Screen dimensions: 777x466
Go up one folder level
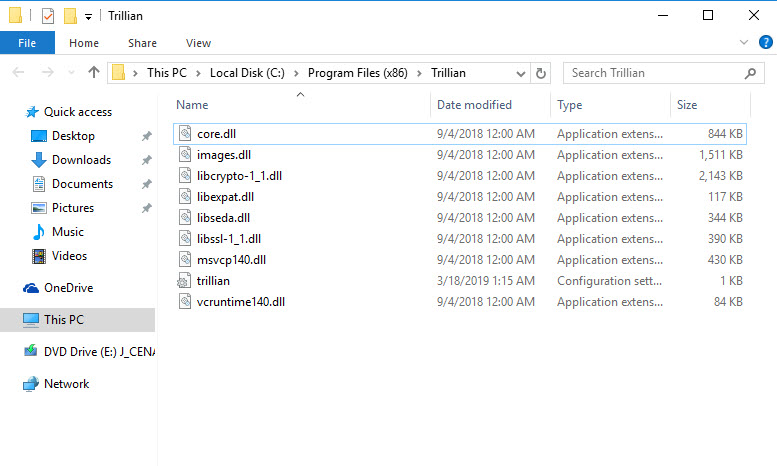94,72
